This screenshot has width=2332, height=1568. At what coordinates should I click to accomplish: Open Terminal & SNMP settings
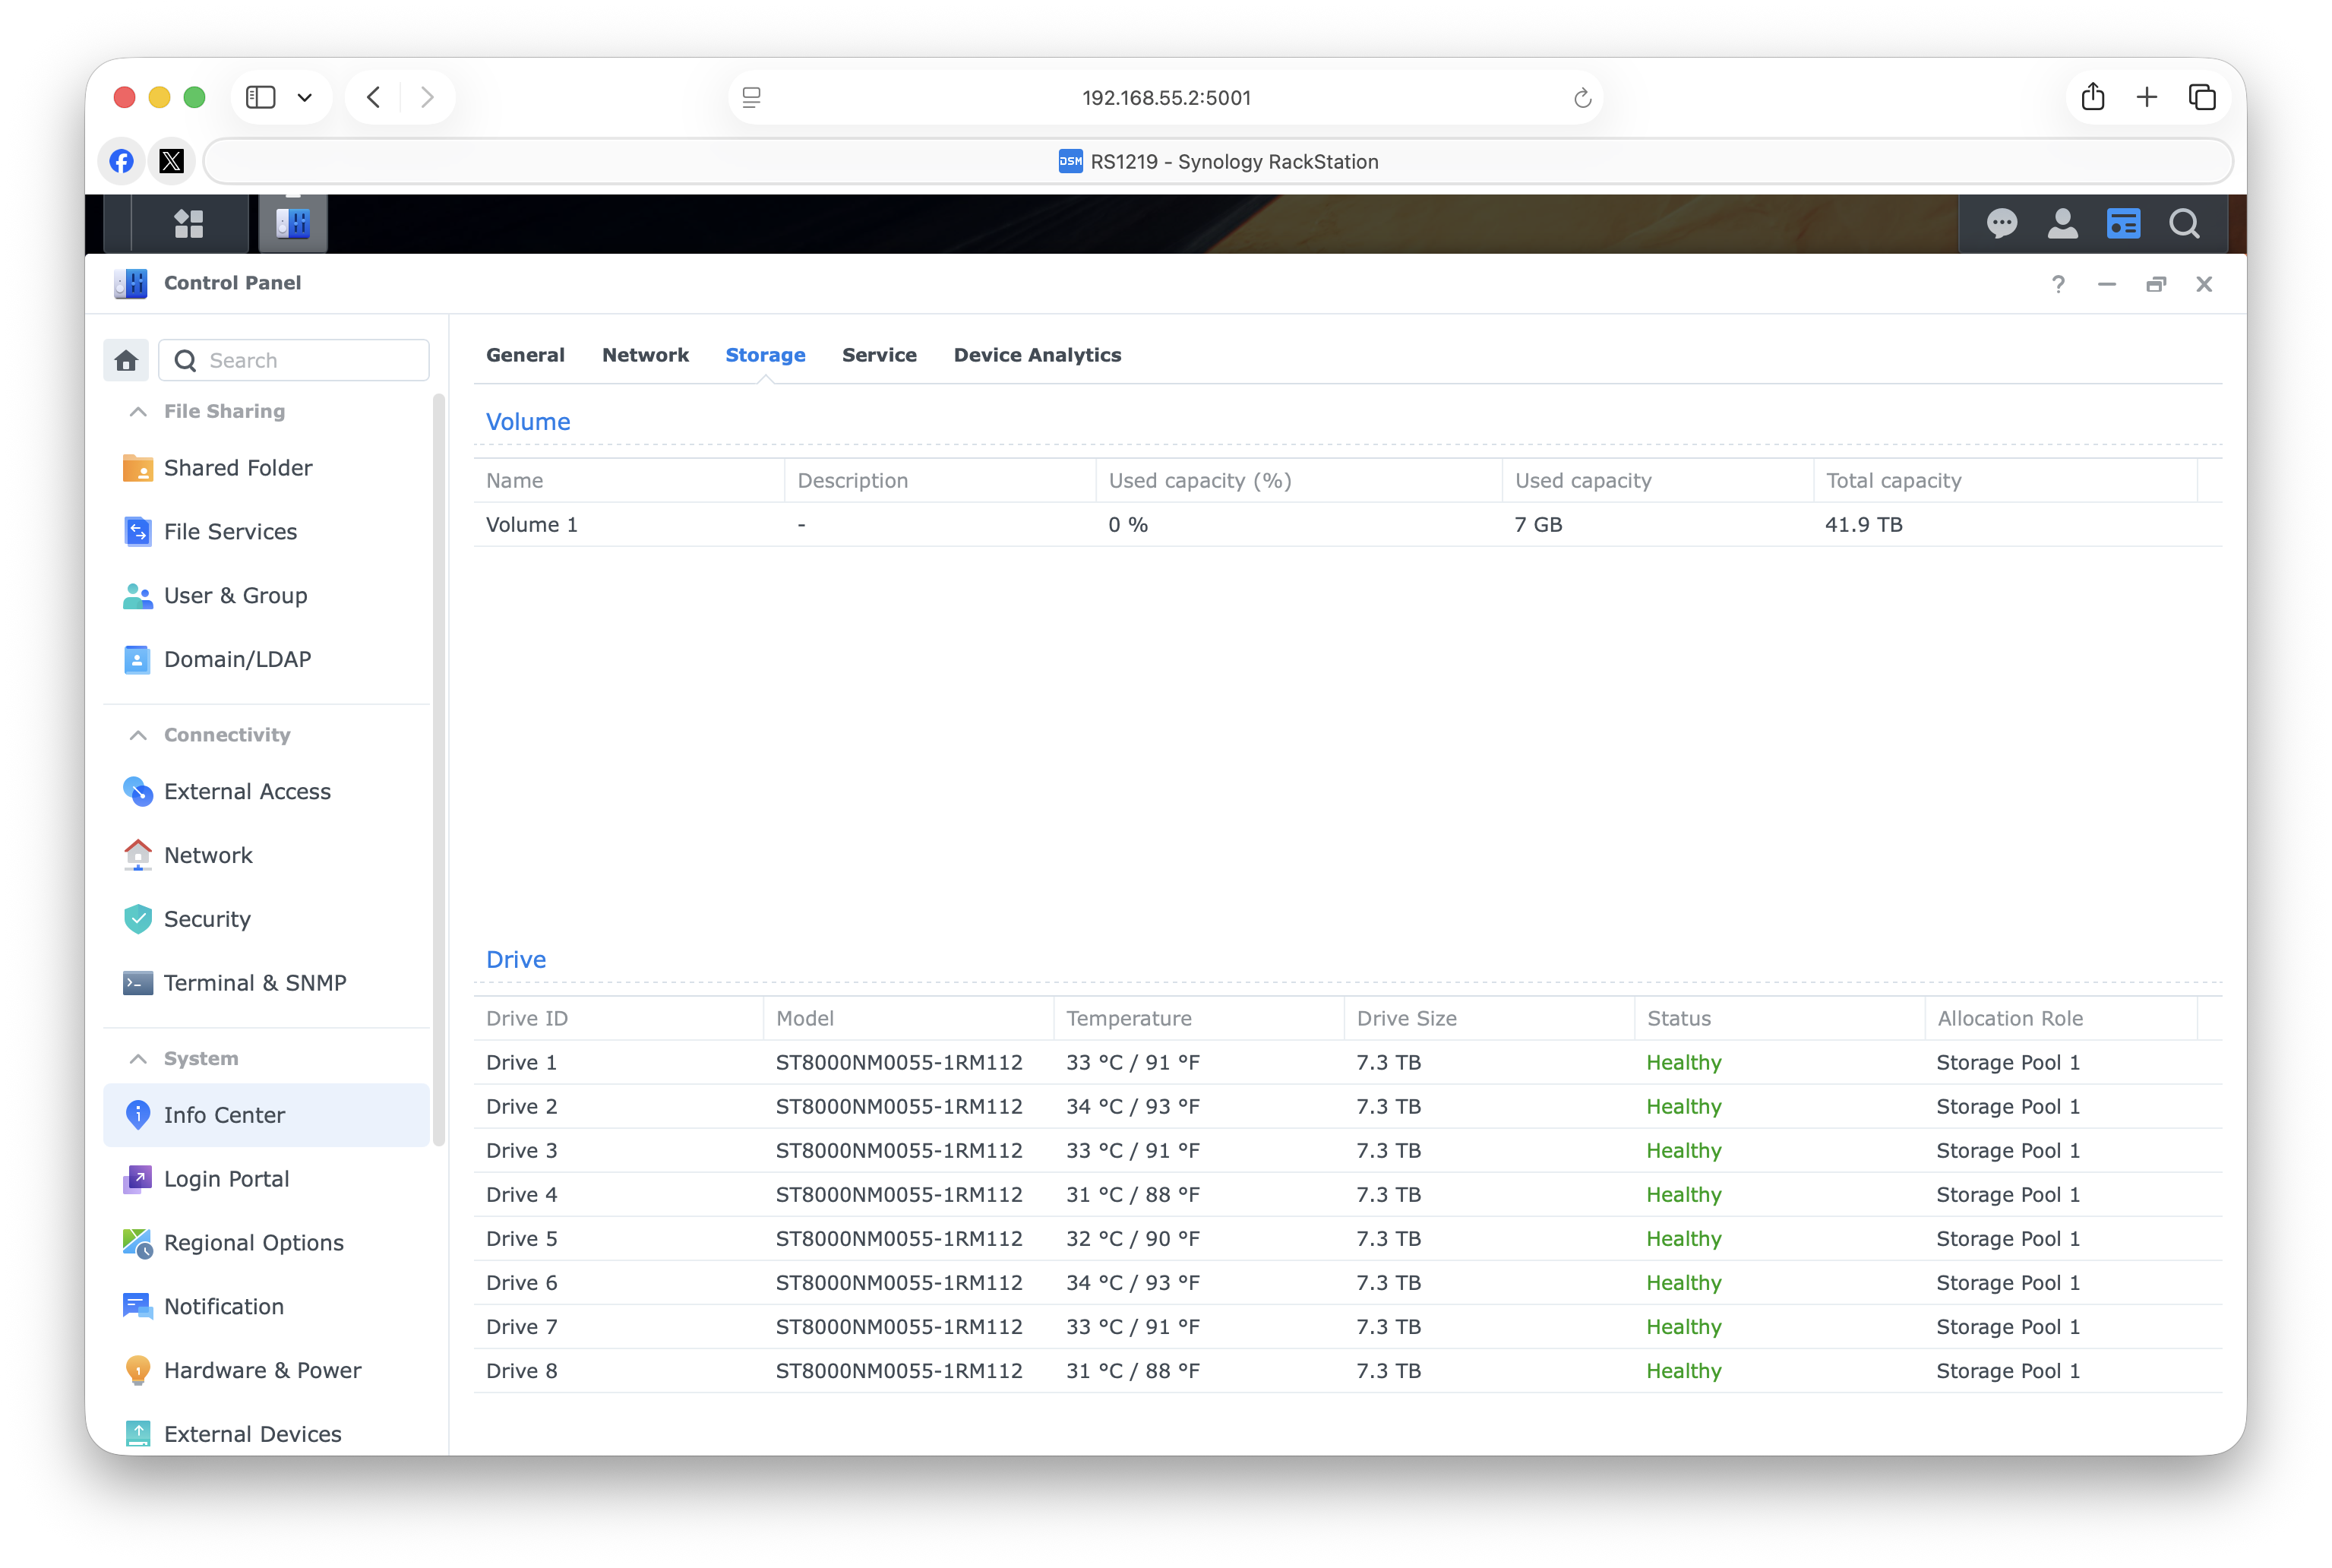pos(266,984)
